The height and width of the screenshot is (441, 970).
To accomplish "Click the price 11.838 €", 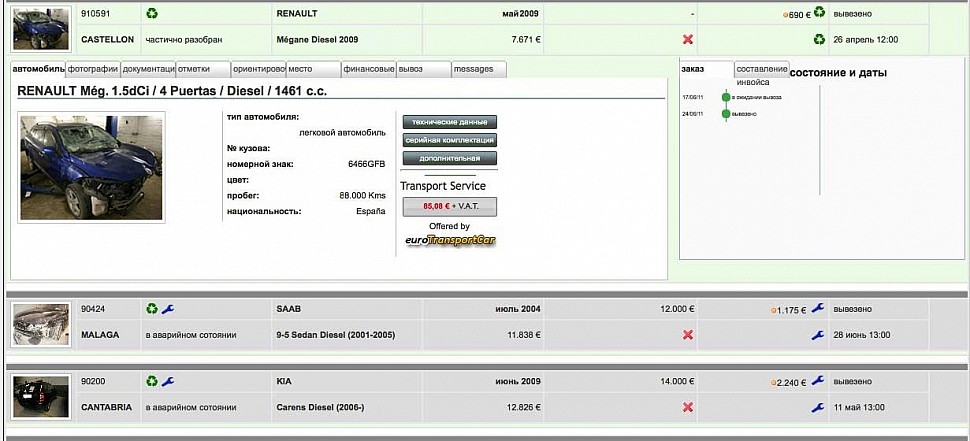I will [x=524, y=335].
